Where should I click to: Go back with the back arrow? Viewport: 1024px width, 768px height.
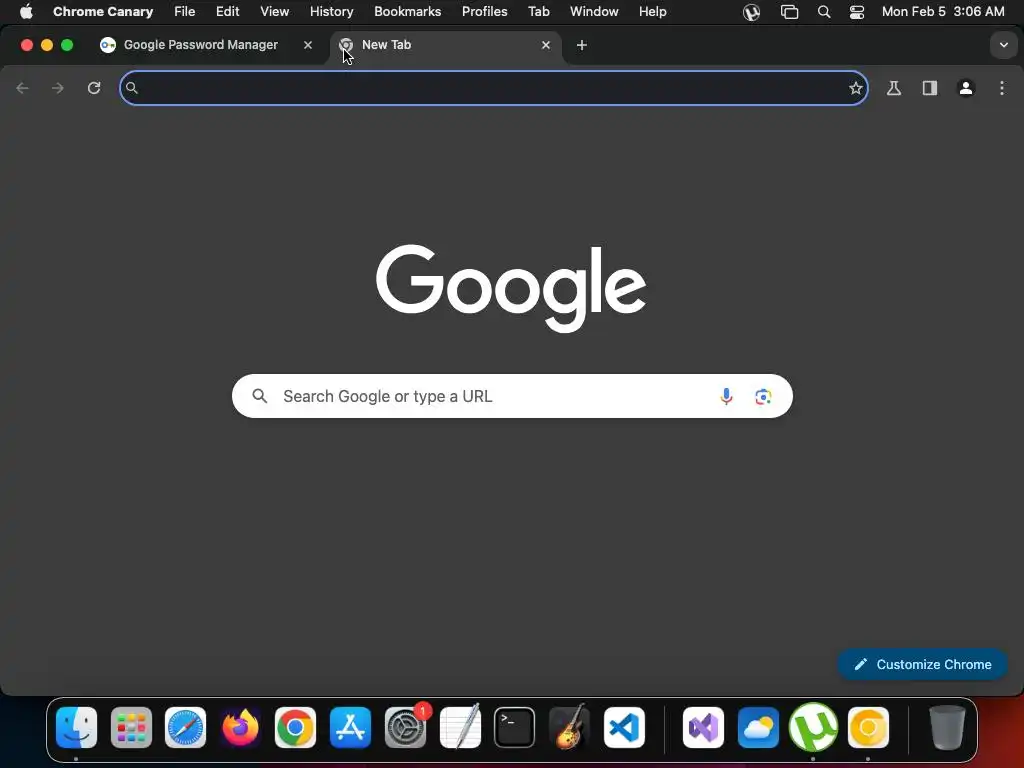(x=22, y=88)
